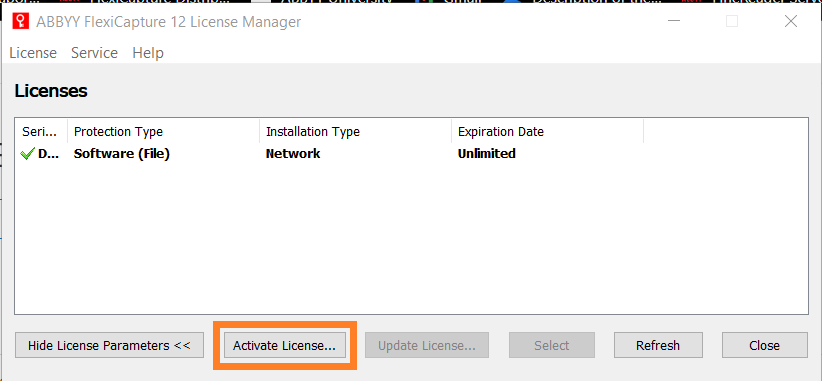The image size is (822, 381).
Task: Select the Software (File) cell
Action: click(x=122, y=154)
